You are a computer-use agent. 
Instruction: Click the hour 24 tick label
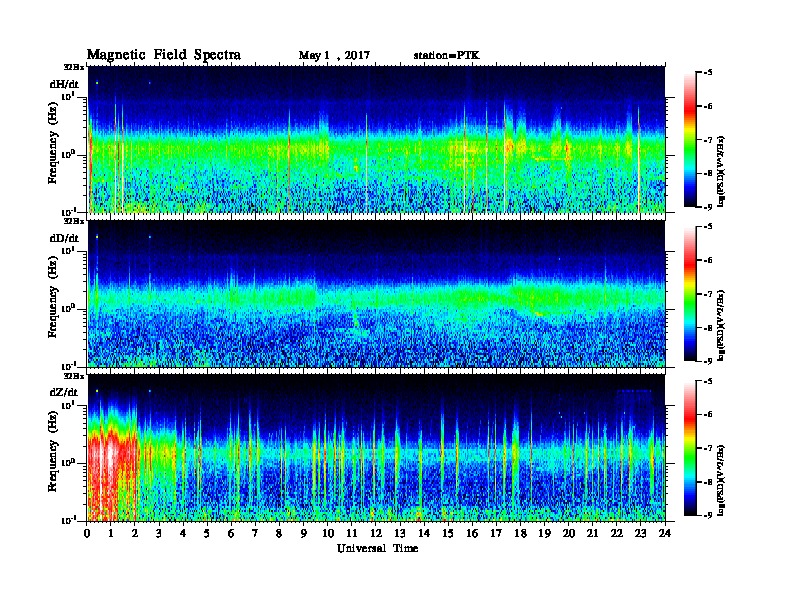tap(666, 533)
